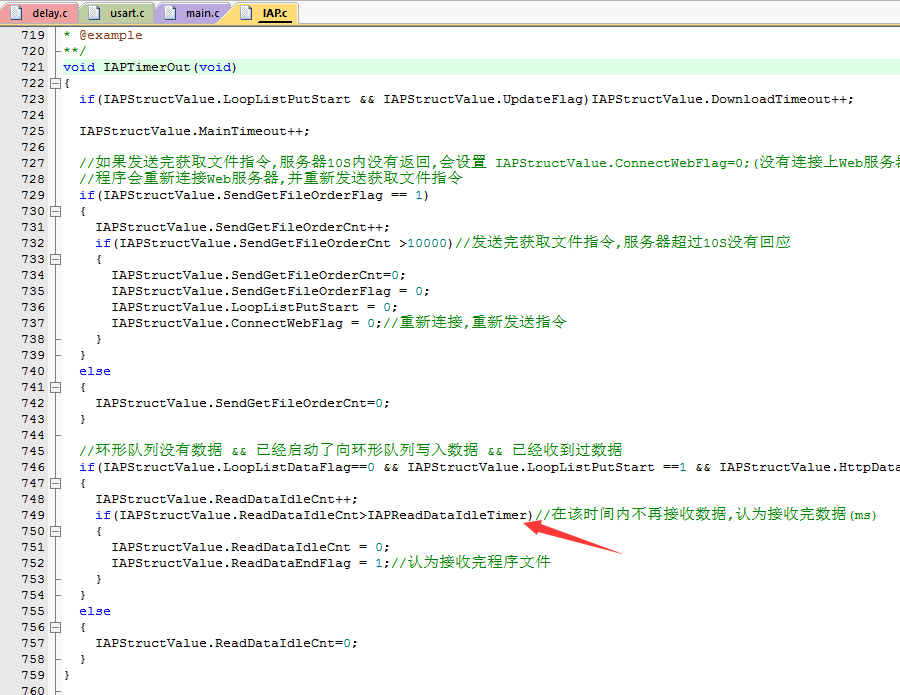
Task: Collapse the else block at line 741
Action: pyautogui.click(x=56, y=387)
